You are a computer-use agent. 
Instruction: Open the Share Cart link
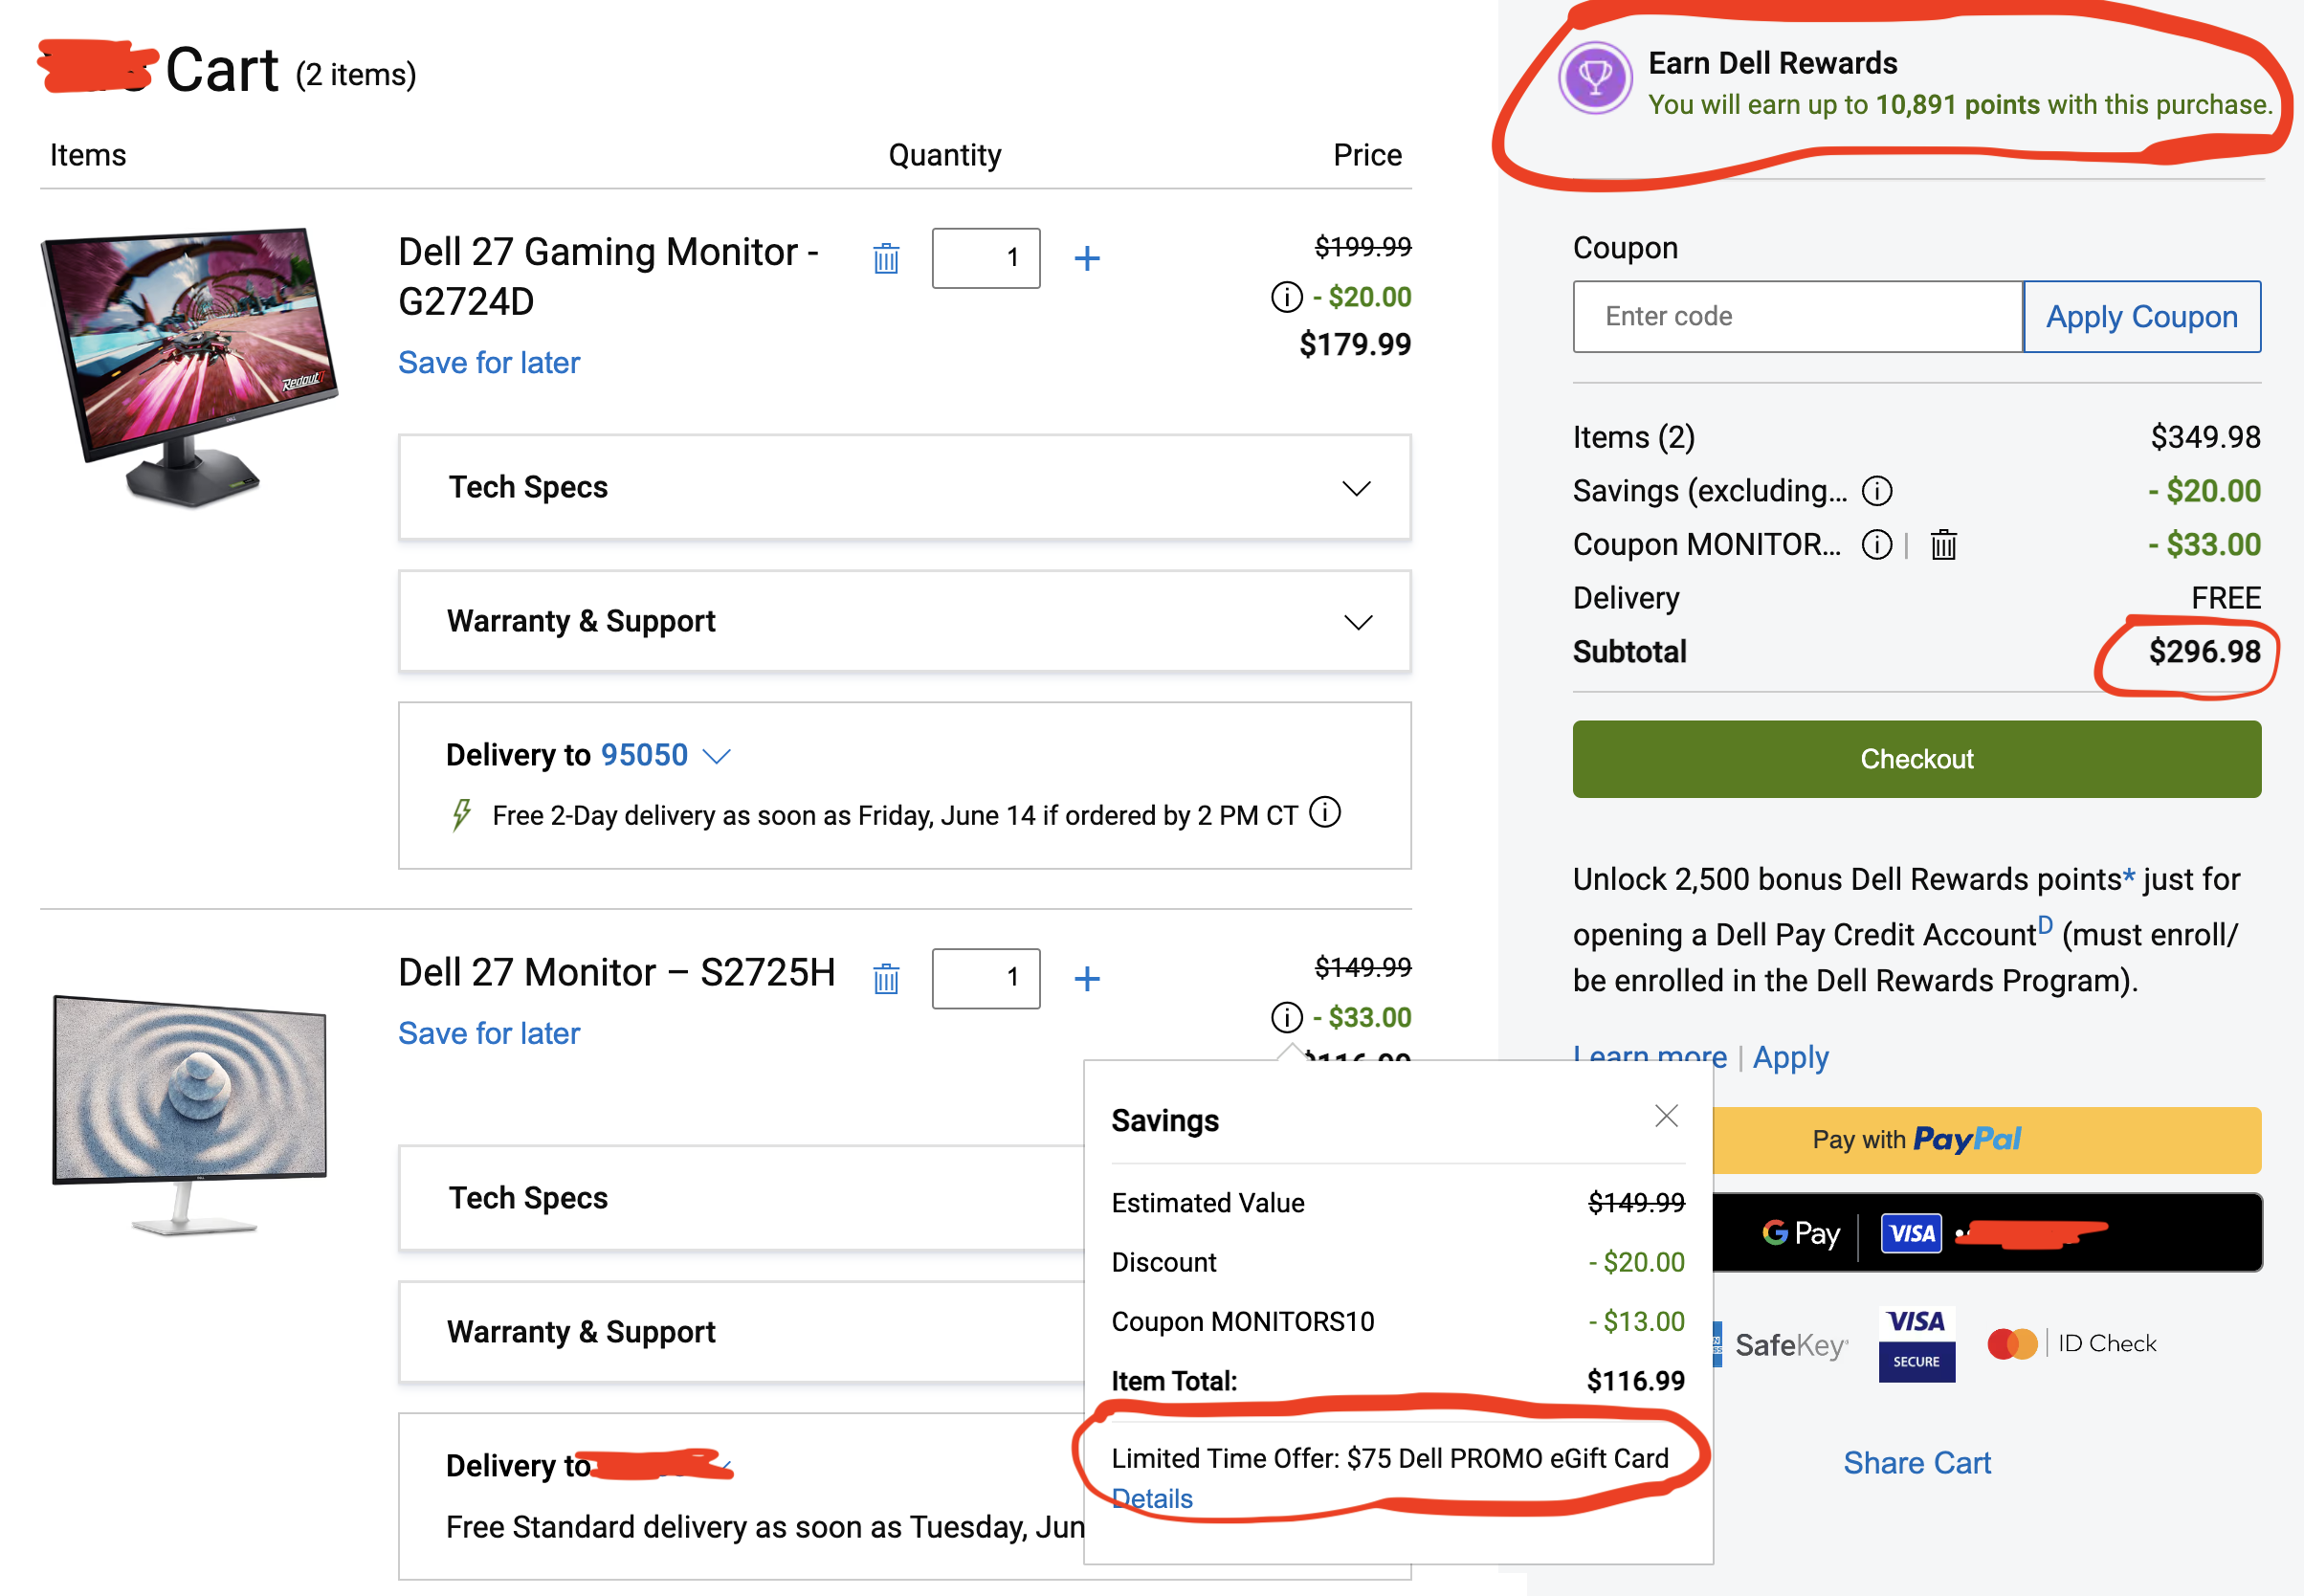coord(1916,1463)
